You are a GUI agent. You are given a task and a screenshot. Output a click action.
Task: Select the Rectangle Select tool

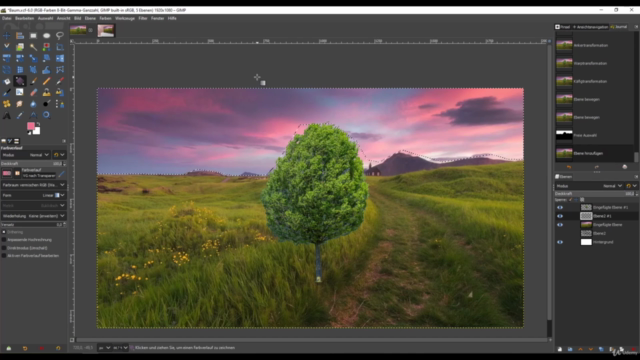point(33,36)
